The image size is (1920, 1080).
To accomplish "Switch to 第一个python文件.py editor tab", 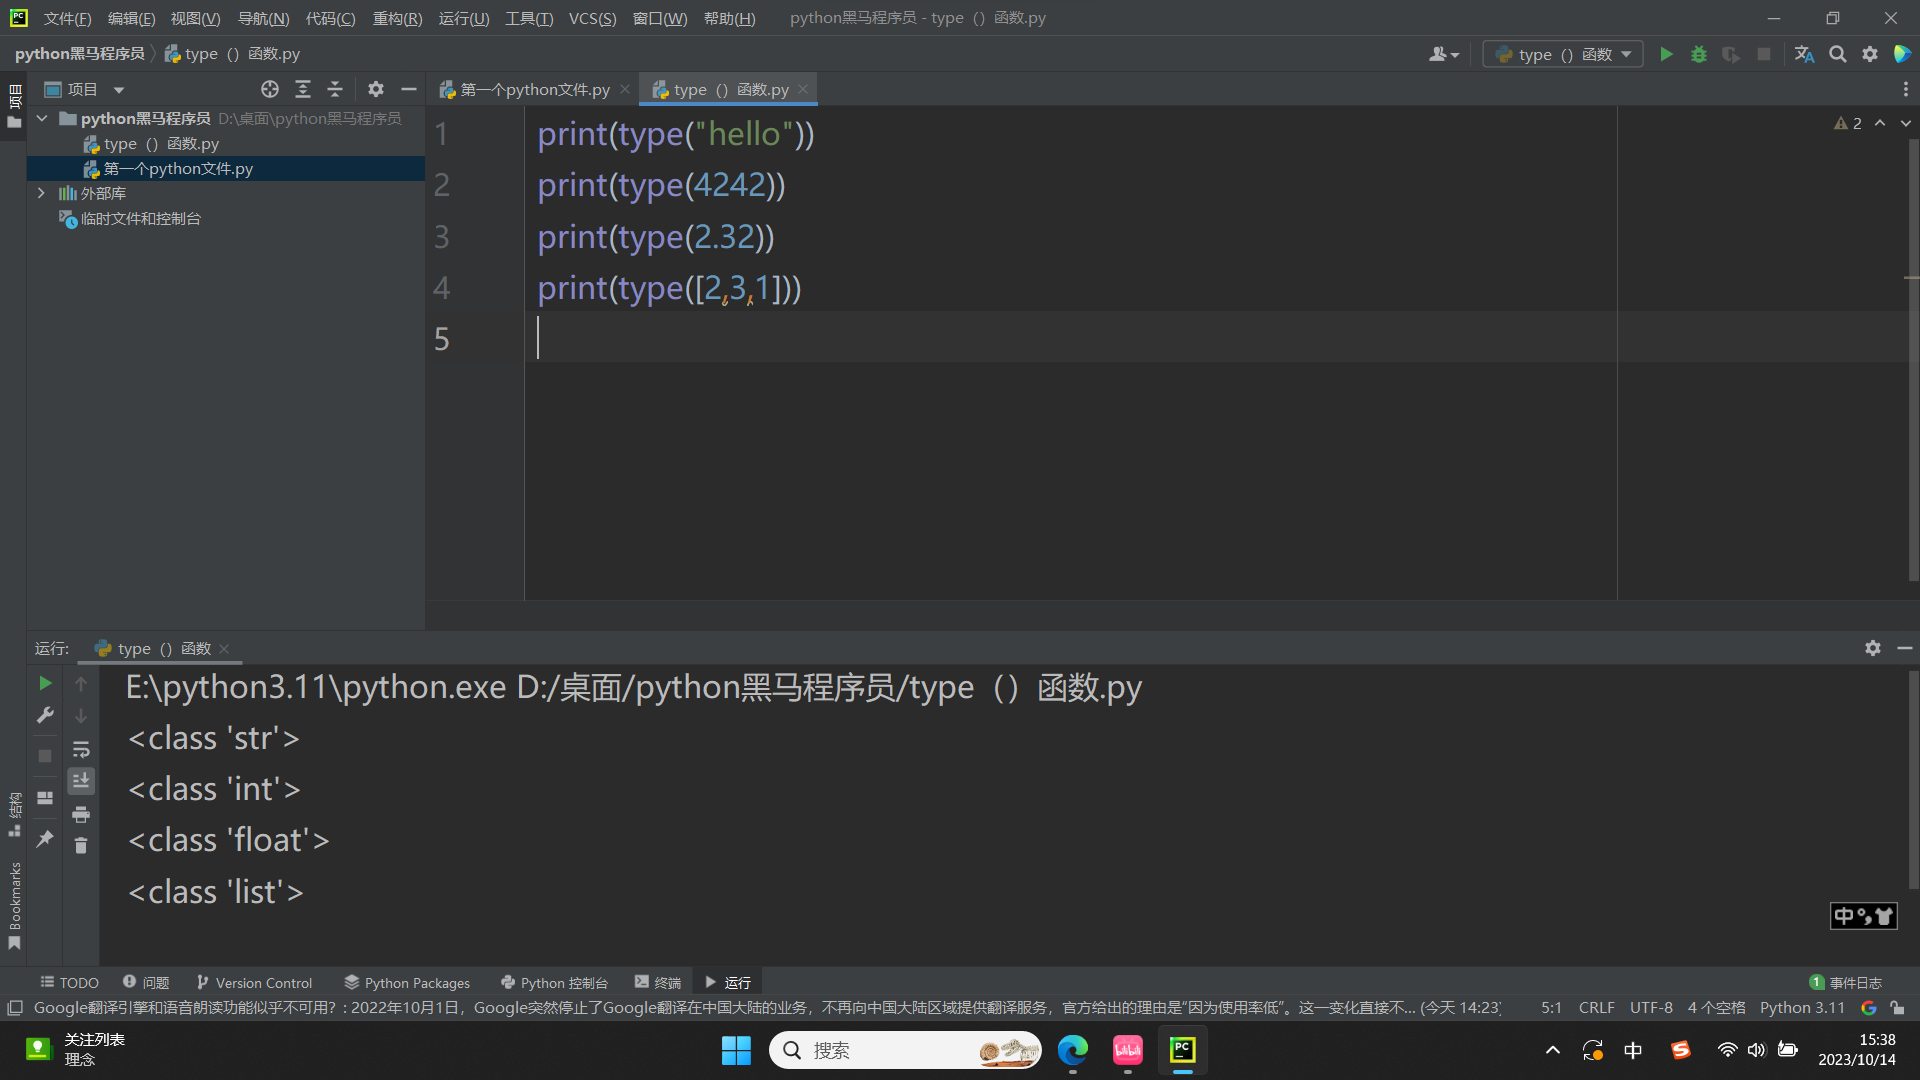I will click(x=534, y=89).
